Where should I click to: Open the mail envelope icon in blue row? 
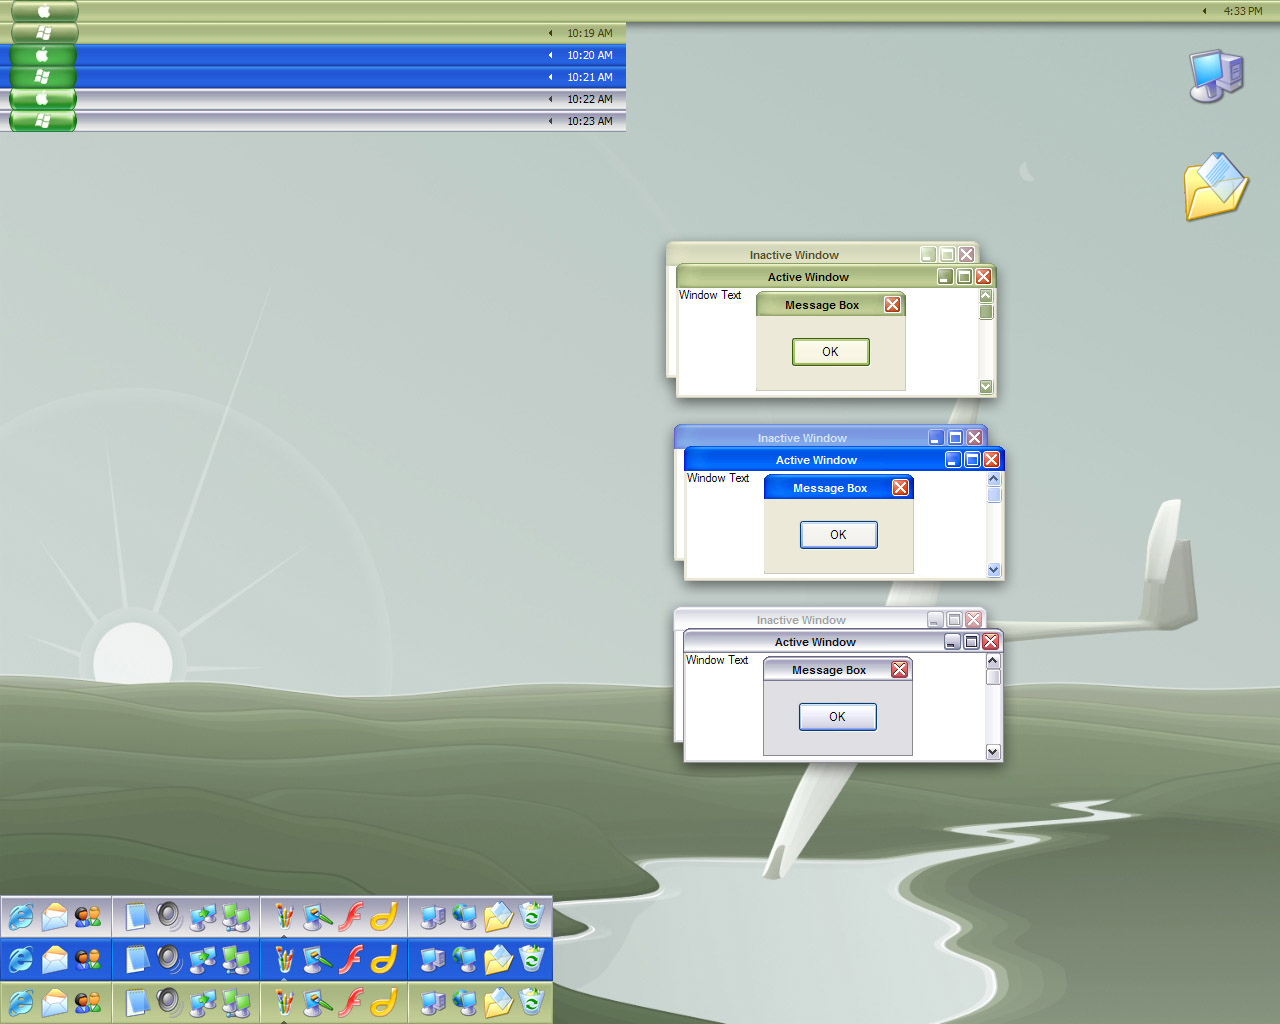click(x=55, y=959)
